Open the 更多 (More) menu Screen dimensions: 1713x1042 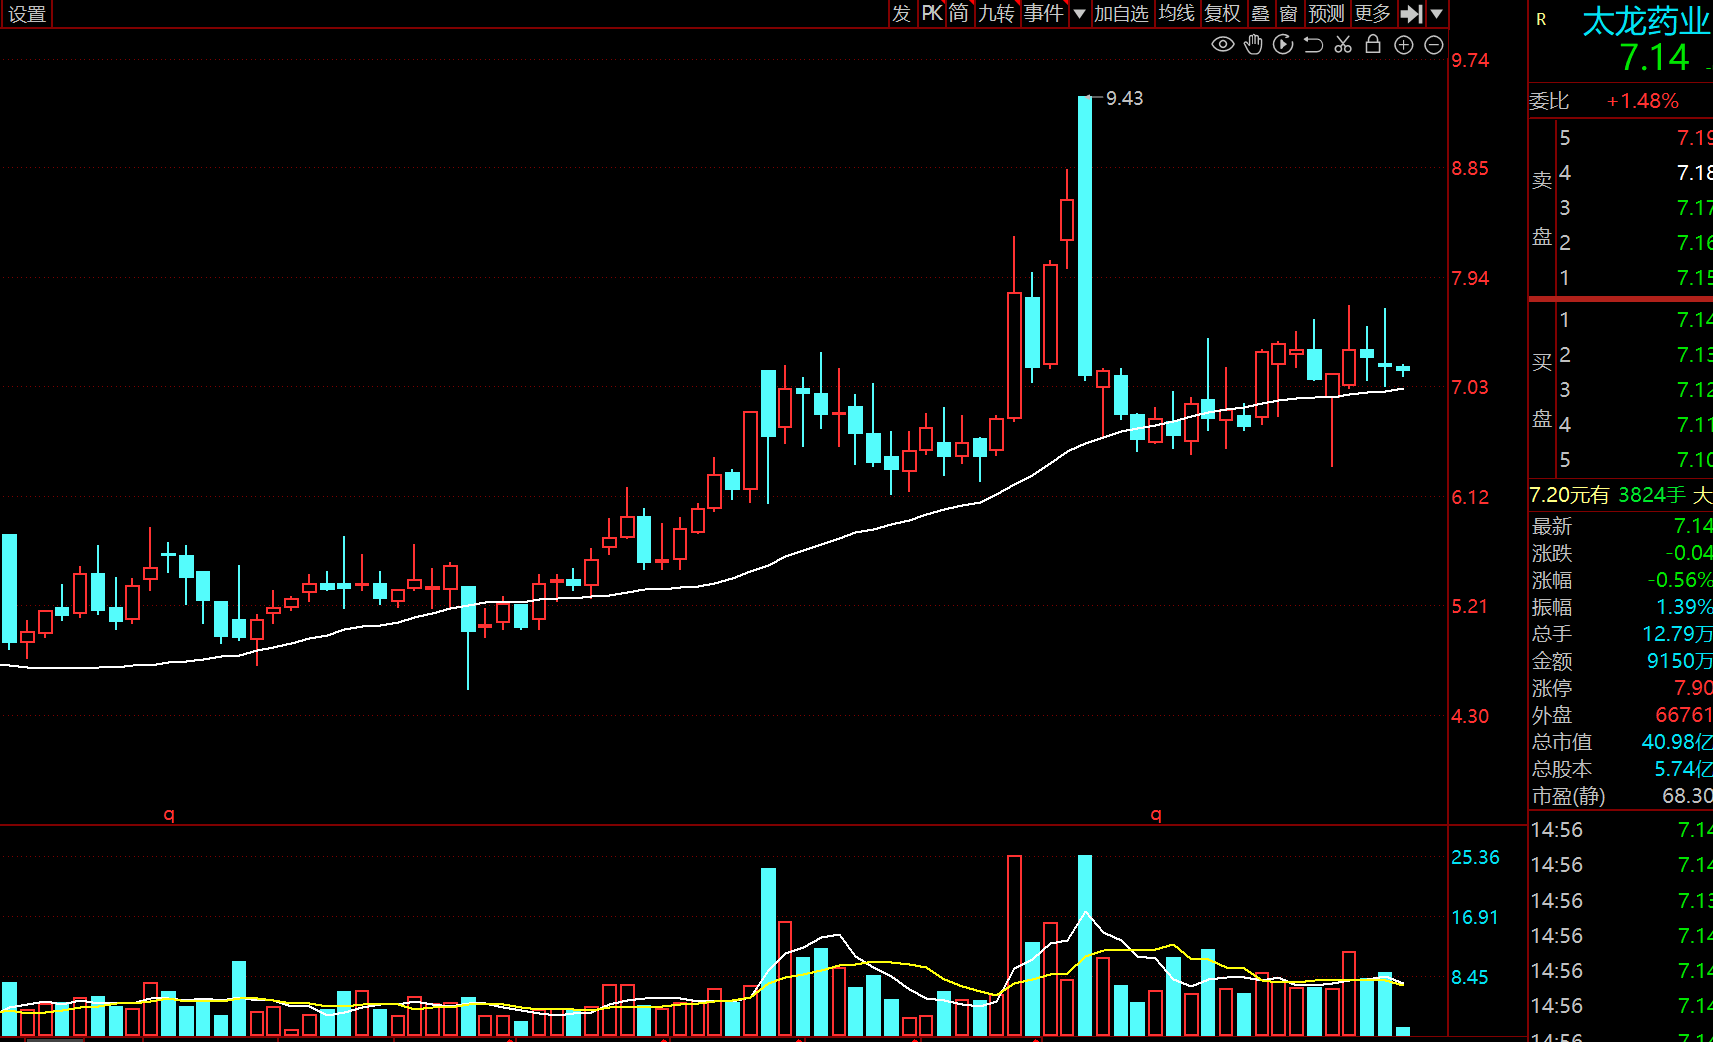(x=1372, y=14)
